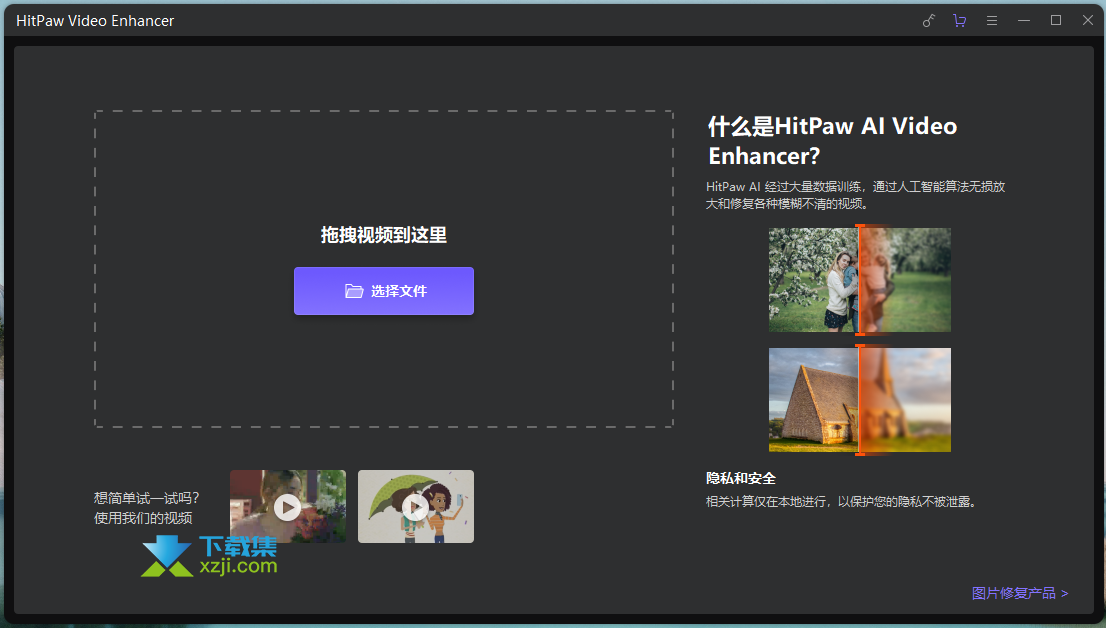The height and width of the screenshot is (628, 1106).
Task: Open the hamburger menu in title bar
Action: point(992,20)
